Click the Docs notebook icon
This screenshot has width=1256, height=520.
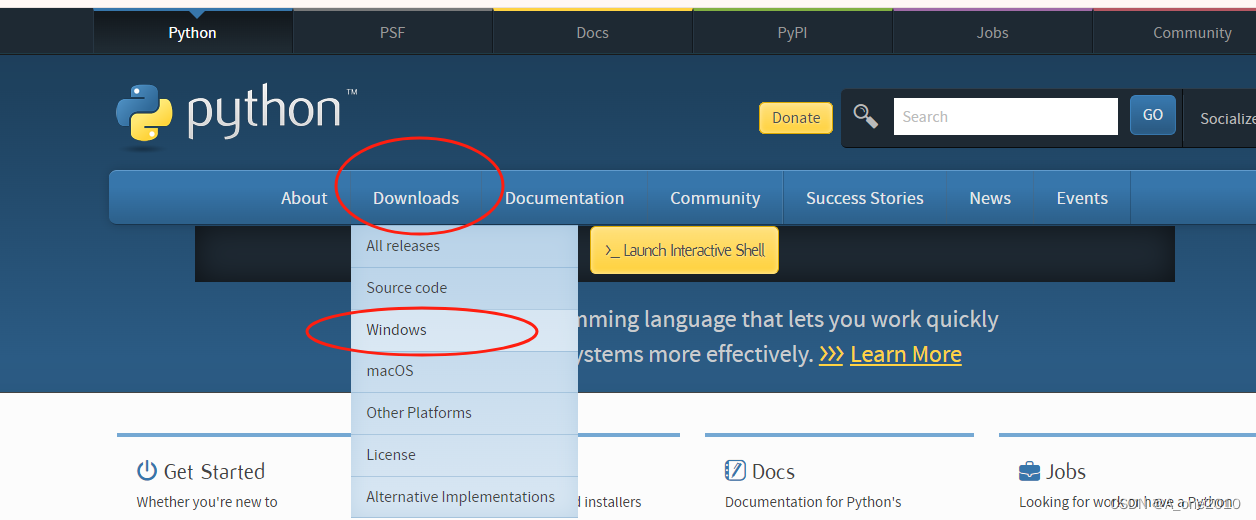tap(735, 471)
